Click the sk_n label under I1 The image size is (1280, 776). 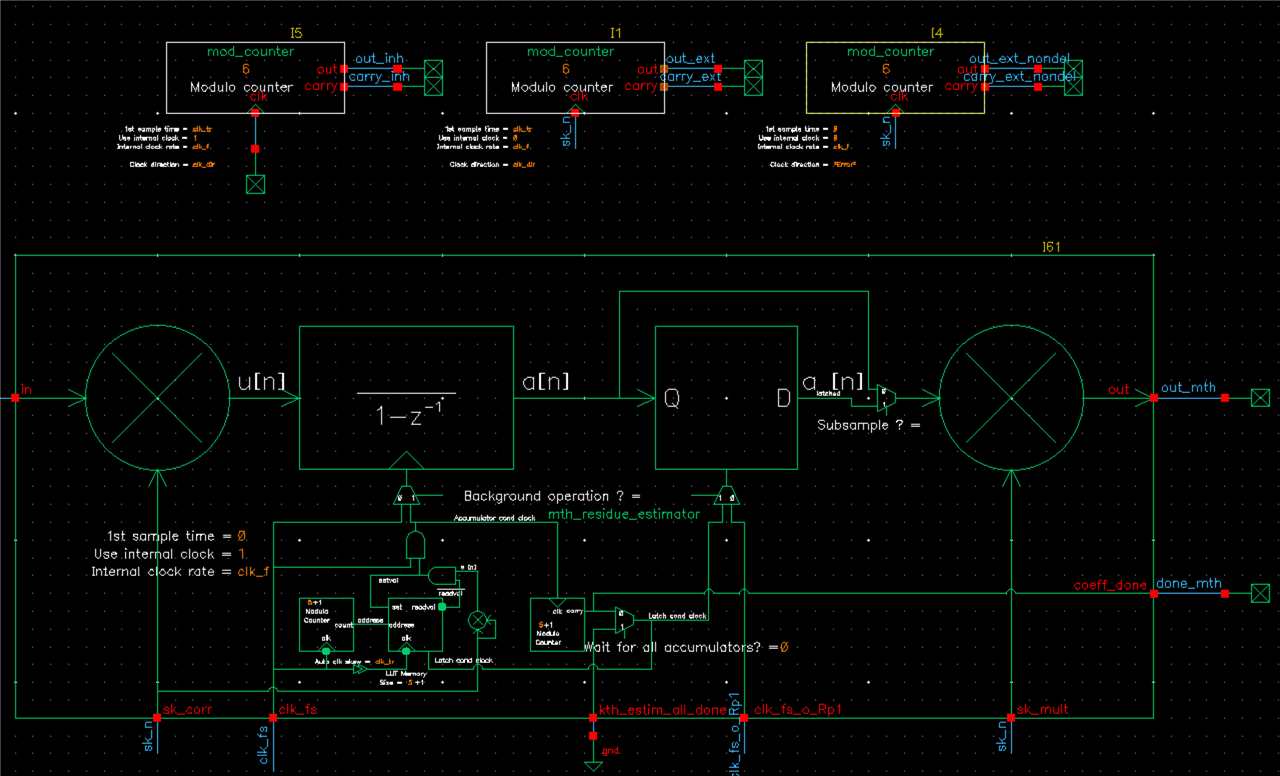click(x=566, y=131)
